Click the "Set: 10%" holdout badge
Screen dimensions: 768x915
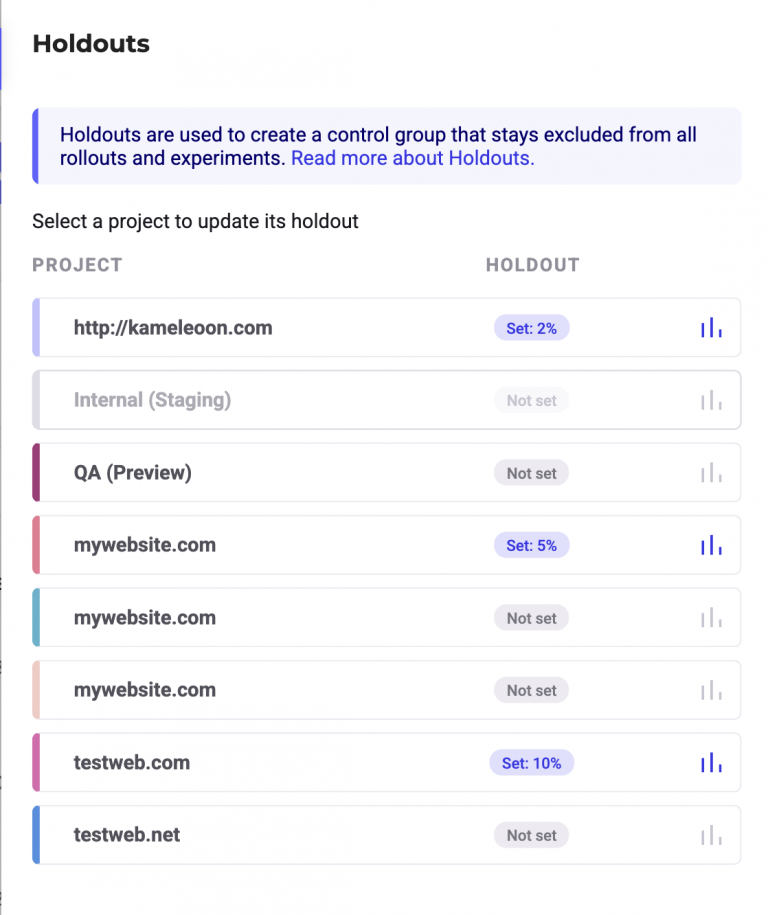531,763
